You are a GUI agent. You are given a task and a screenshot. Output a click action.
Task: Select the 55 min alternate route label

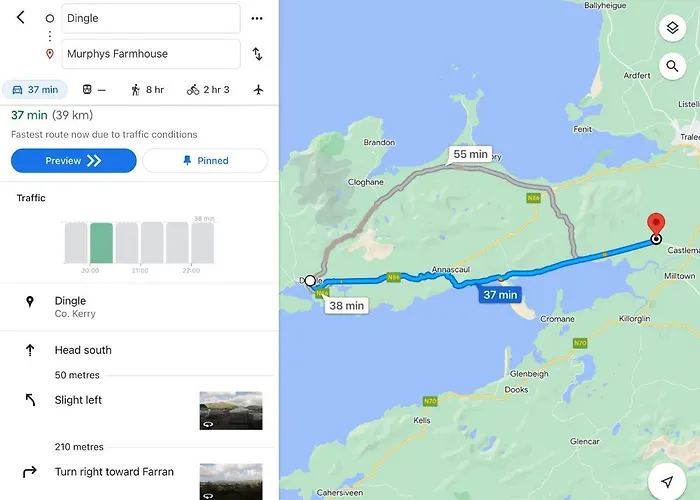coord(470,154)
